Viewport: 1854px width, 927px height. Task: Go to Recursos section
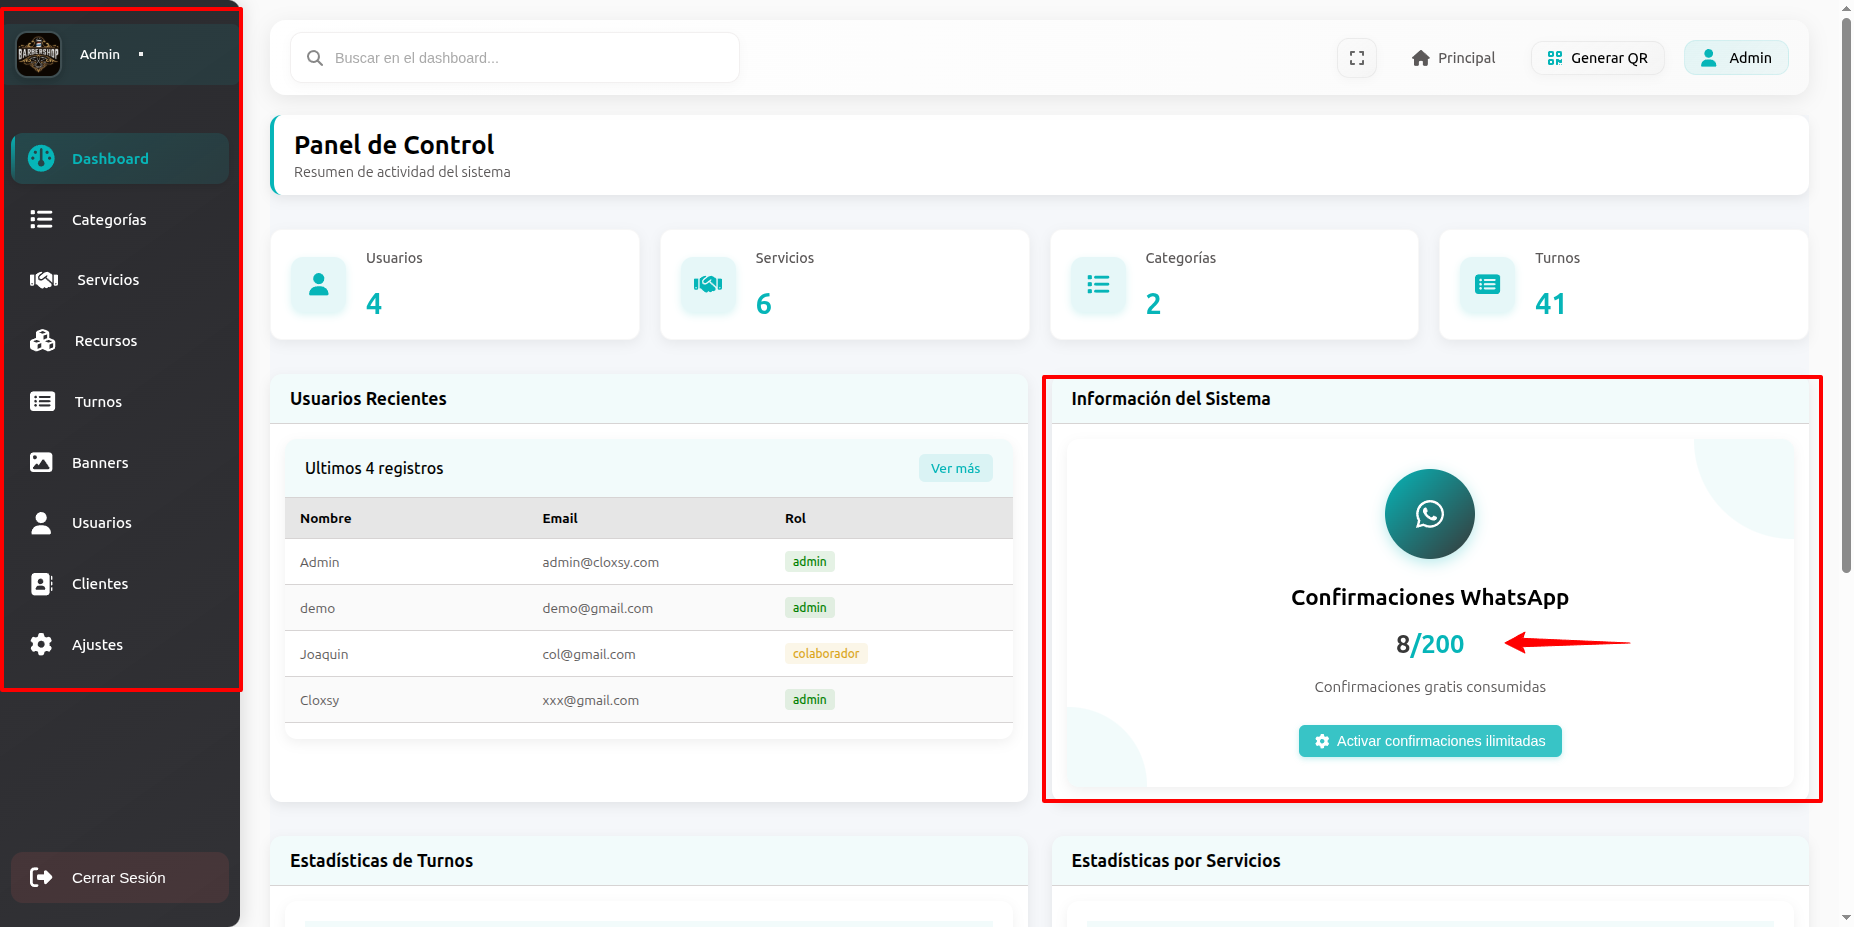[x=105, y=341]
